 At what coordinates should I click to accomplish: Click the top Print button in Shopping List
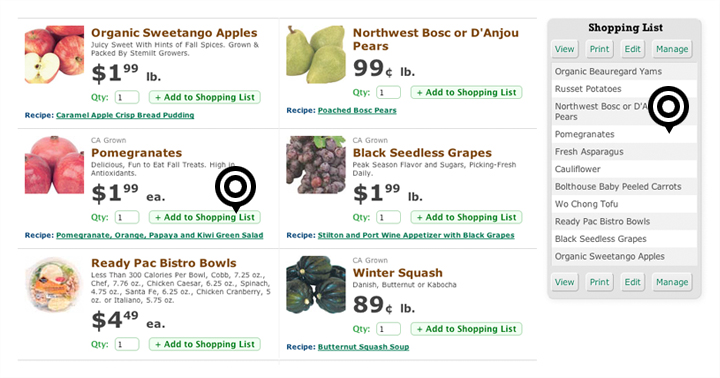coord(599,49)
